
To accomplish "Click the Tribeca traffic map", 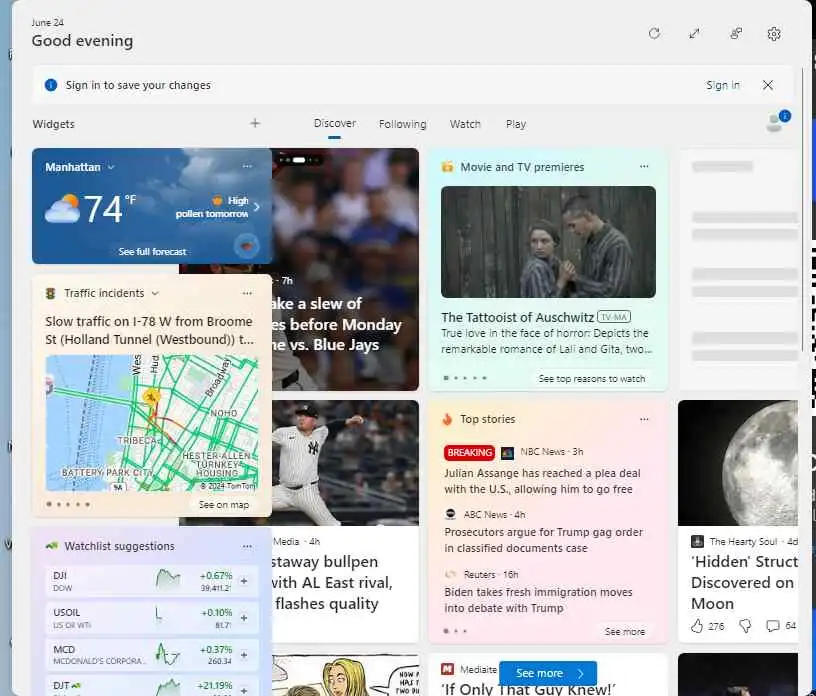I will (151, 423).
